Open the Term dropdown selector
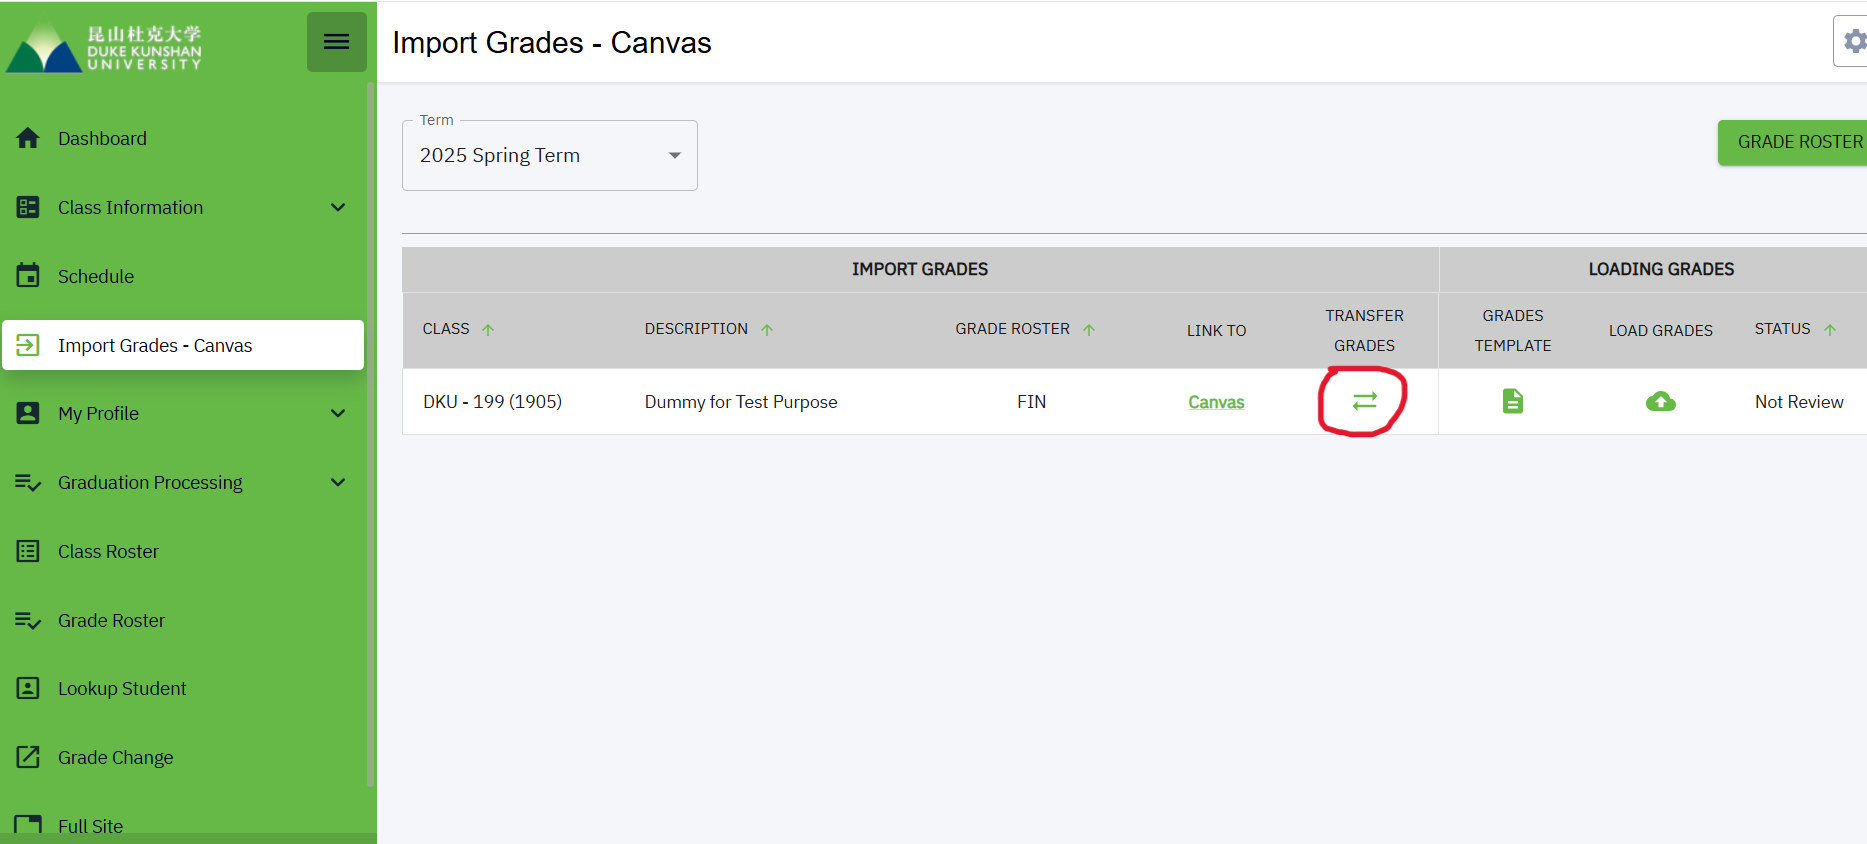The image size is (1867, 844). point(550,155)
